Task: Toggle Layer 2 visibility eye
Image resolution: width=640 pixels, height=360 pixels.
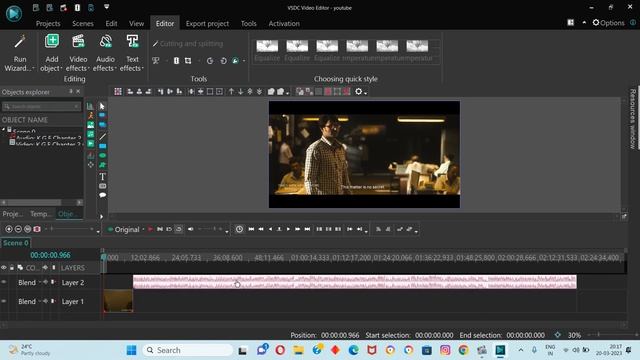Action: [4, 282]
